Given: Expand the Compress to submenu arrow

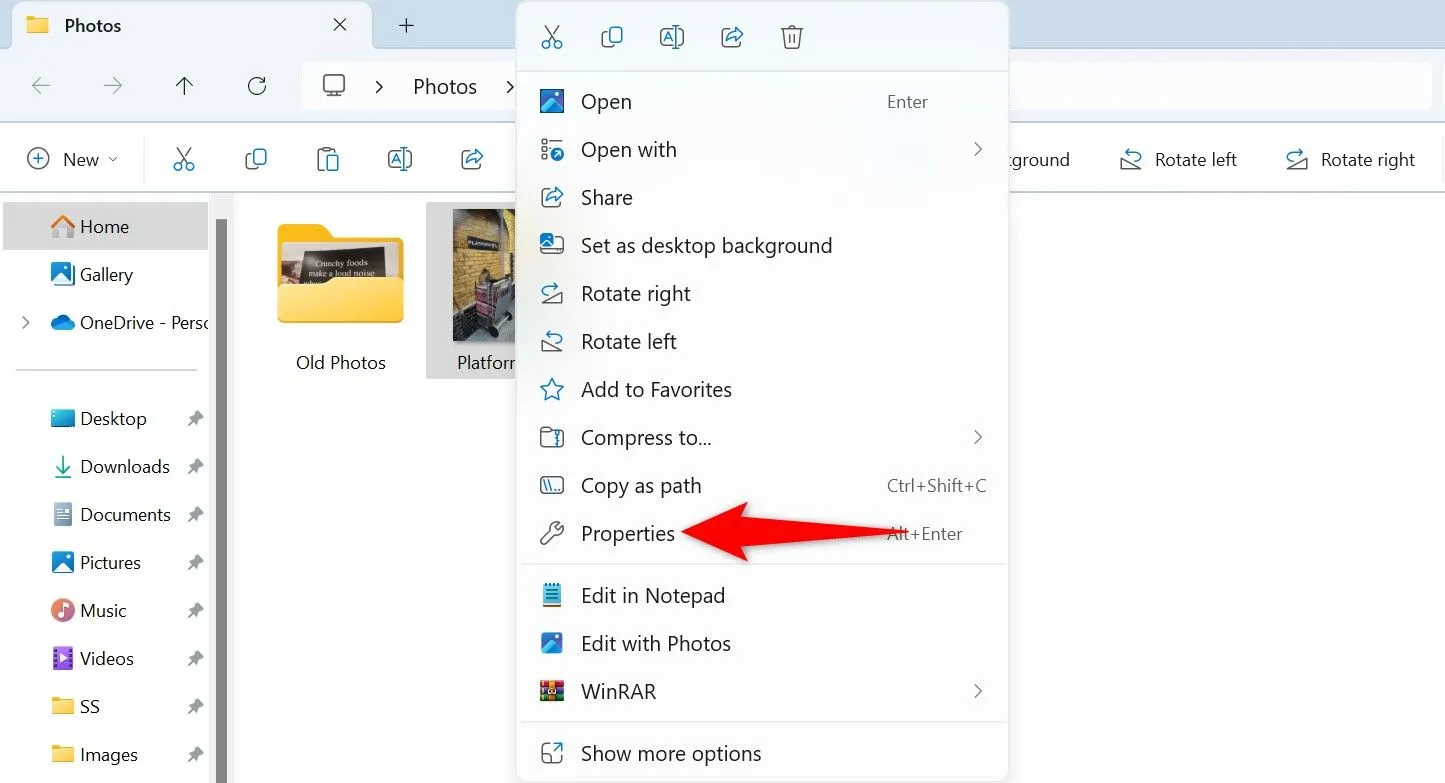Looking at the screenshot, I should 977,437.
